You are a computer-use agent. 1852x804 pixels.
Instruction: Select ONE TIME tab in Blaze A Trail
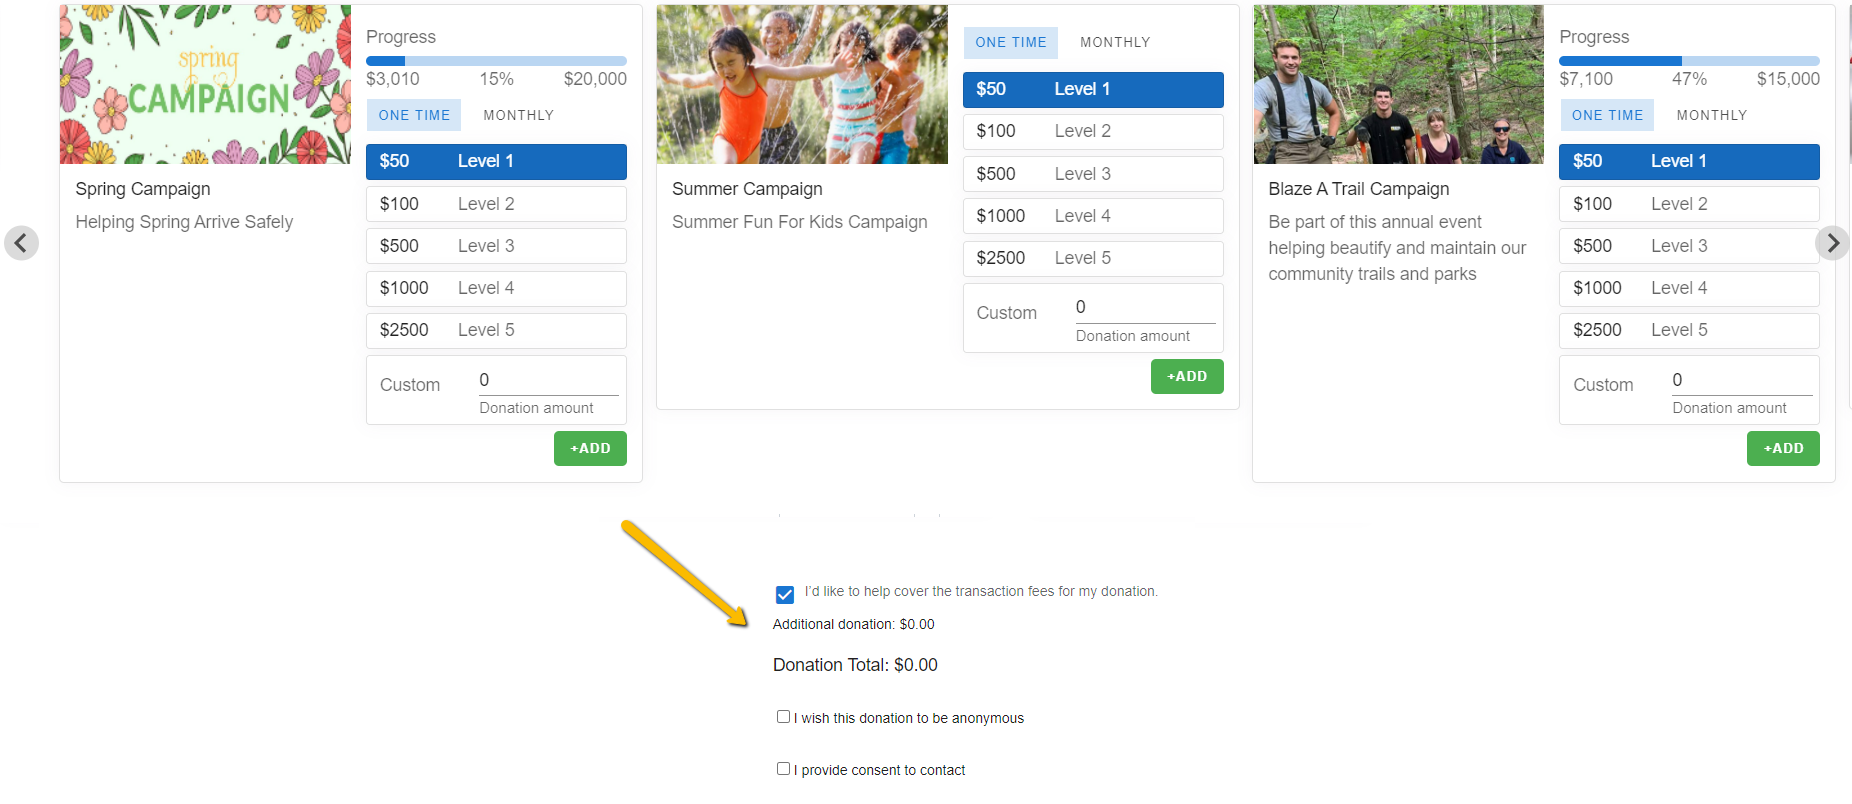pyautogui.click(x=1607, y=115)
